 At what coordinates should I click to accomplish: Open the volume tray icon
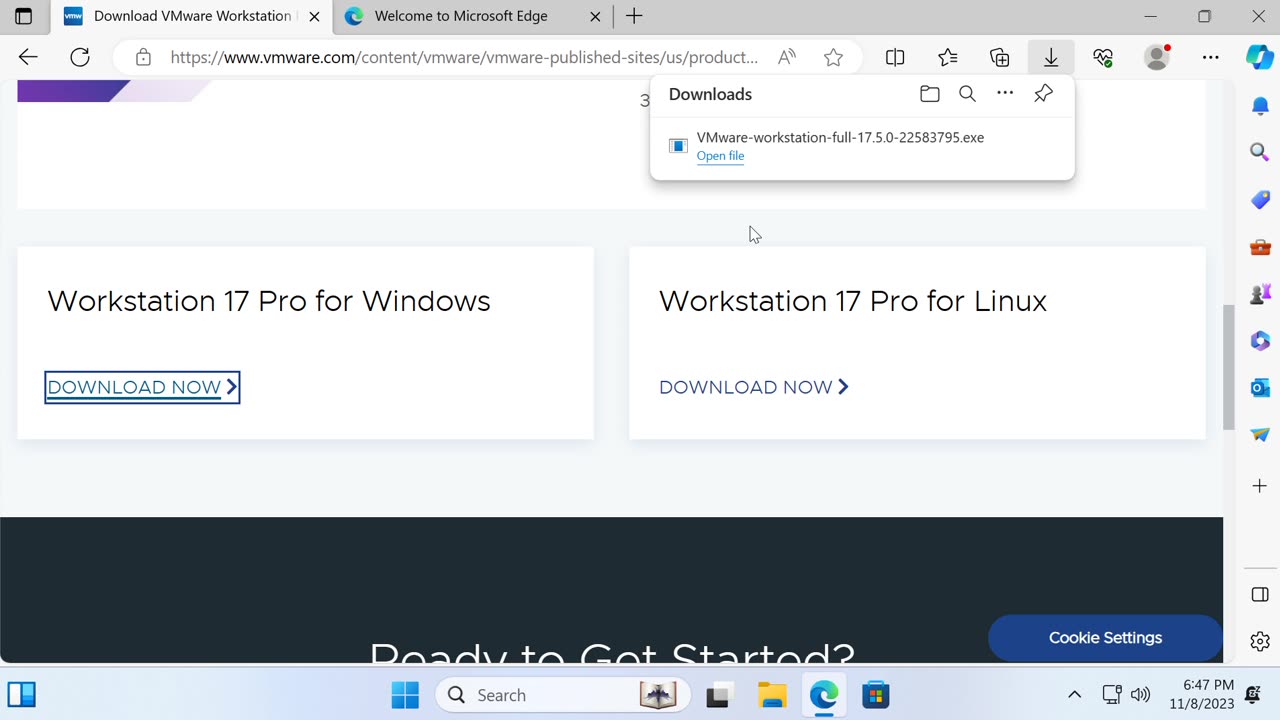click(1140, 695)
